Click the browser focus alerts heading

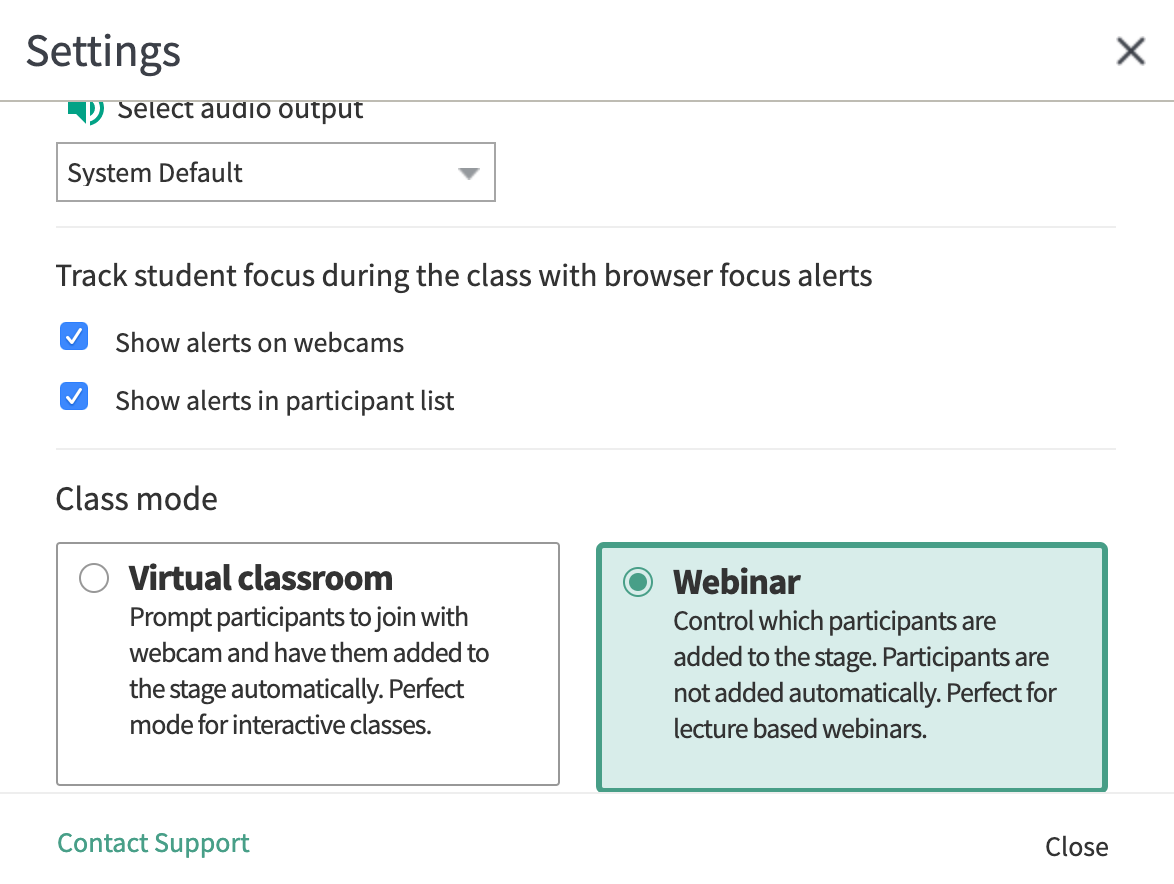coord(464,276)
